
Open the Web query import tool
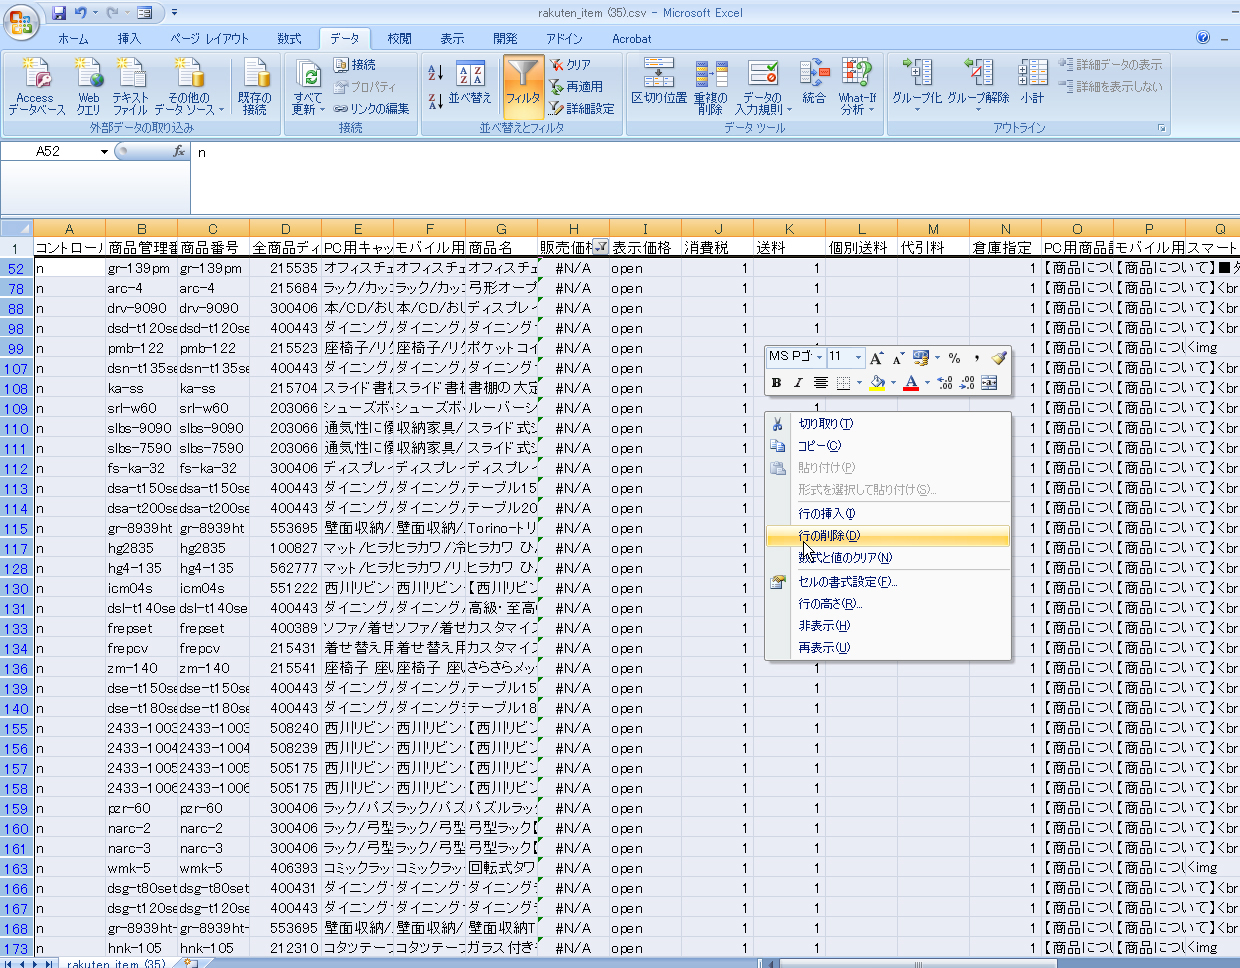pyautogui.click(x=88, y=86)
